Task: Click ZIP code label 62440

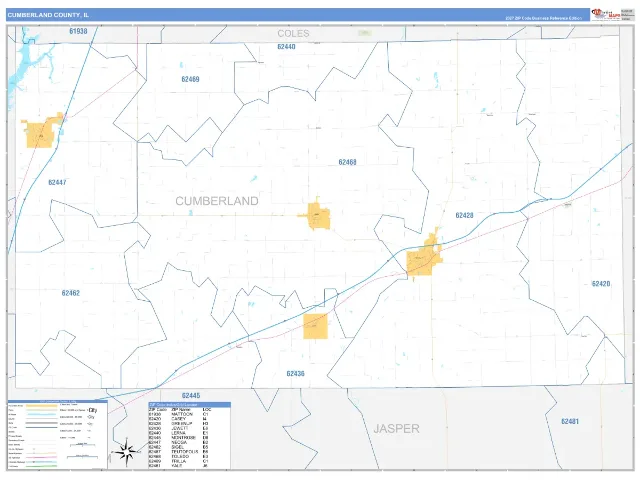Action: click(286, 47)
